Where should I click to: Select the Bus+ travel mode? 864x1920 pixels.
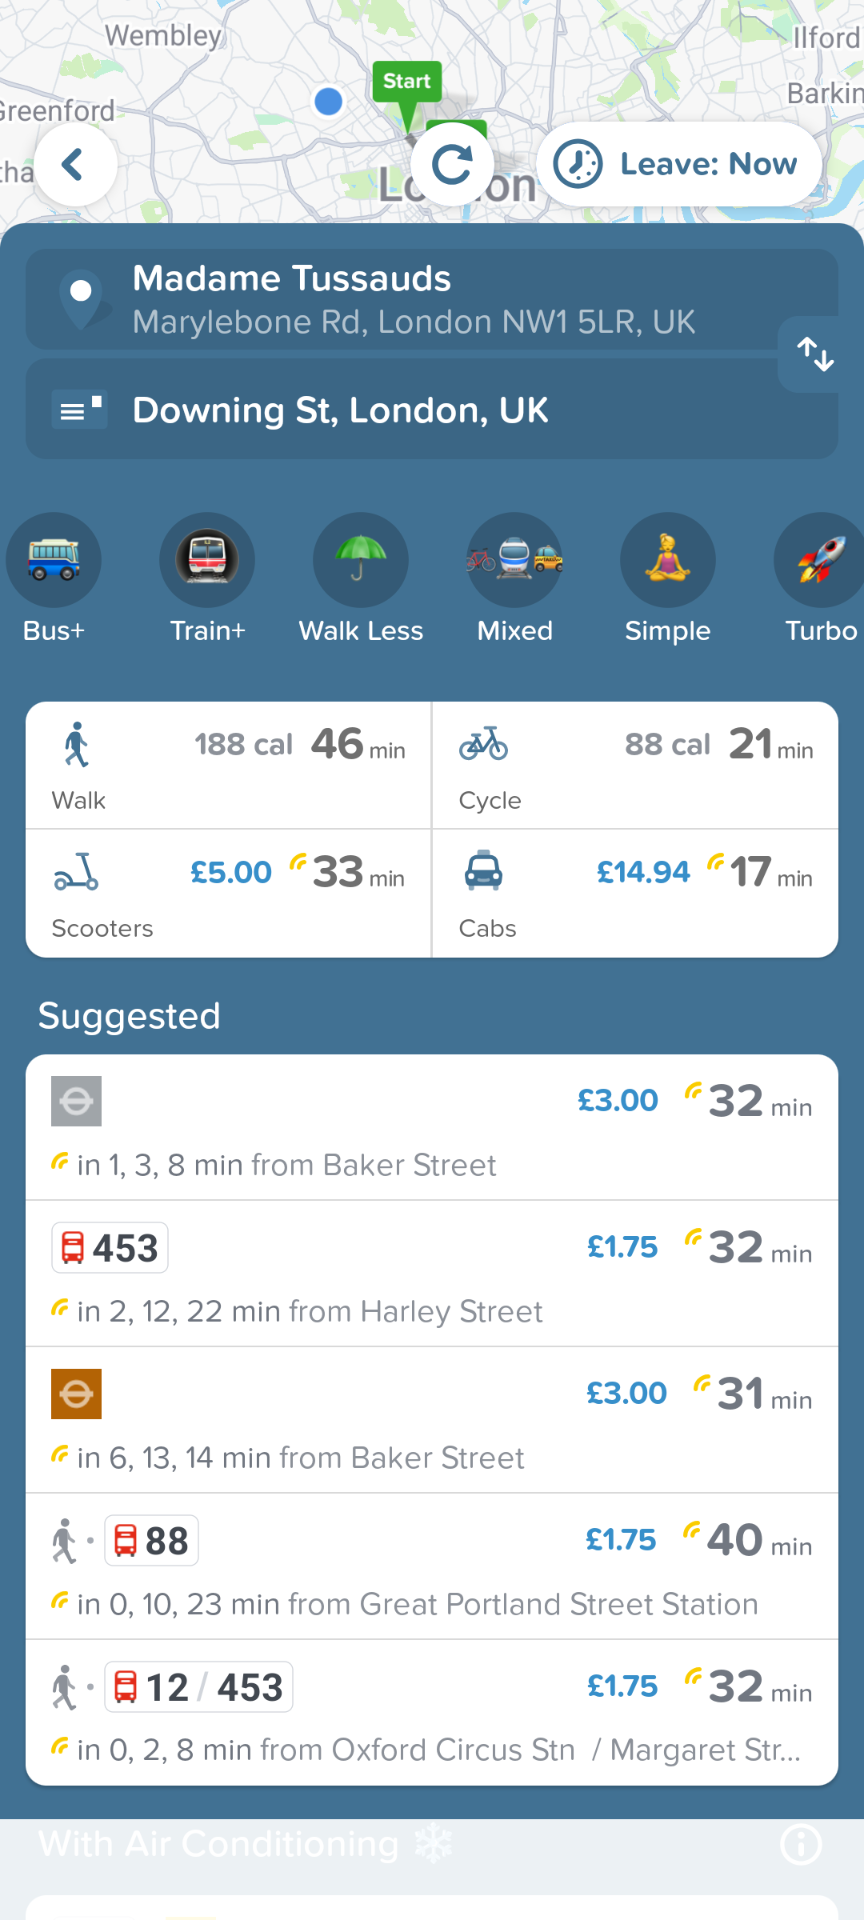[54, 578]
